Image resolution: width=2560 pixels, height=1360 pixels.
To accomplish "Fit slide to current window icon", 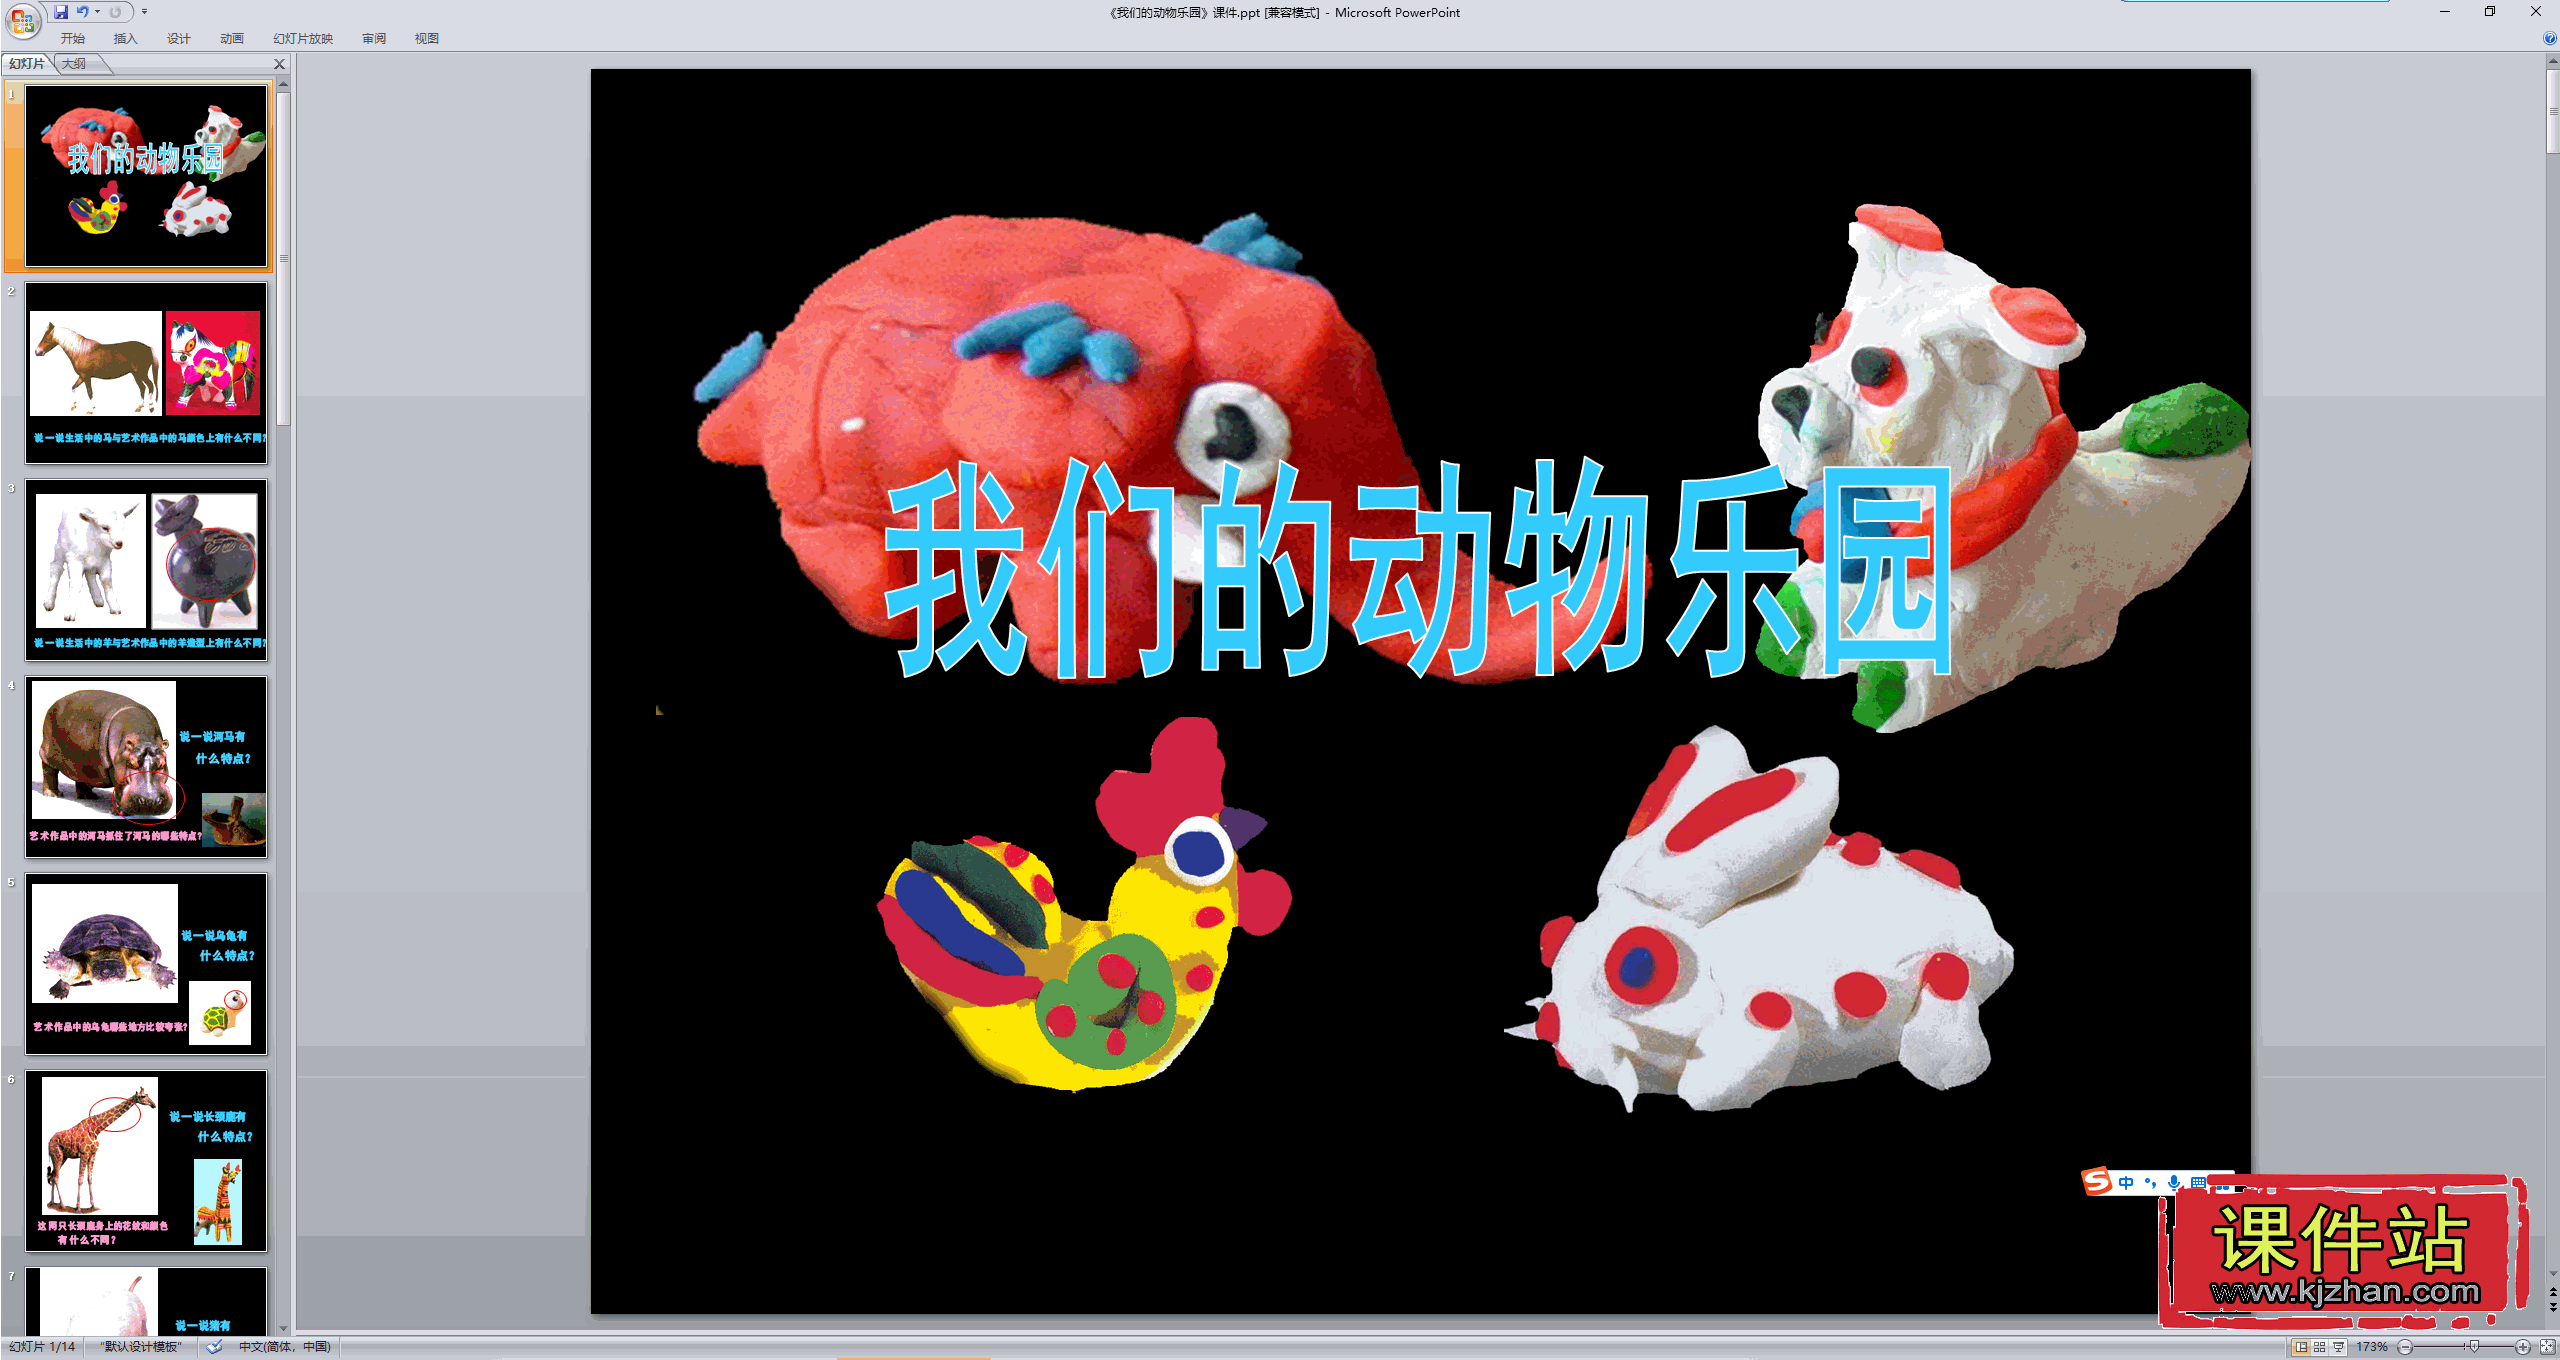I will pyautogui.click(x=2547, y=1347).
